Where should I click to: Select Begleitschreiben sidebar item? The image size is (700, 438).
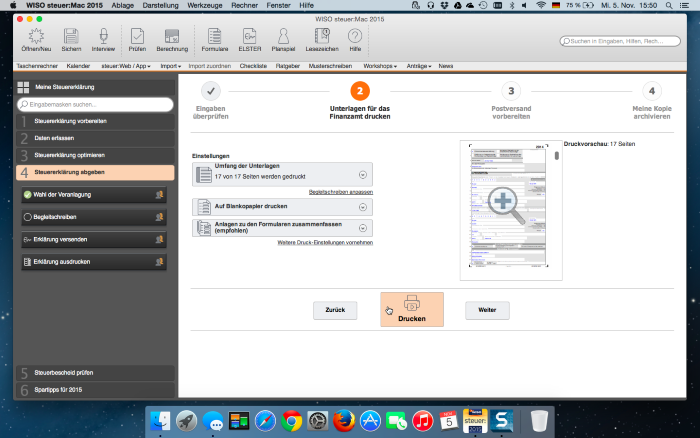(x=94, y=217)
